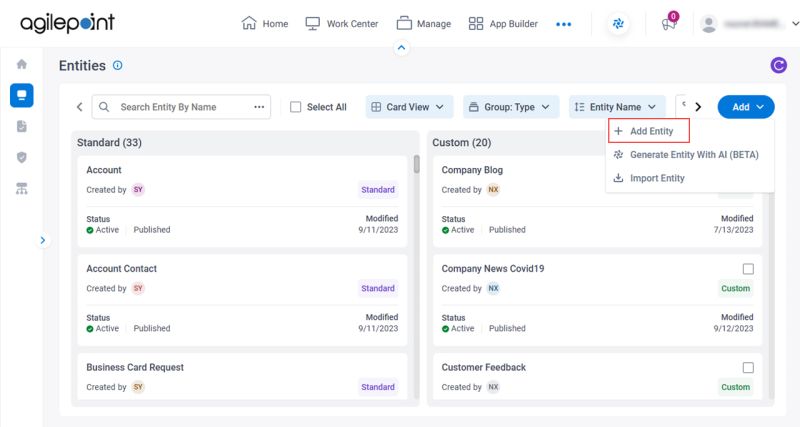Click the Standard column scrollbar
Screen dimensions: 800x427
click(416, 164)
